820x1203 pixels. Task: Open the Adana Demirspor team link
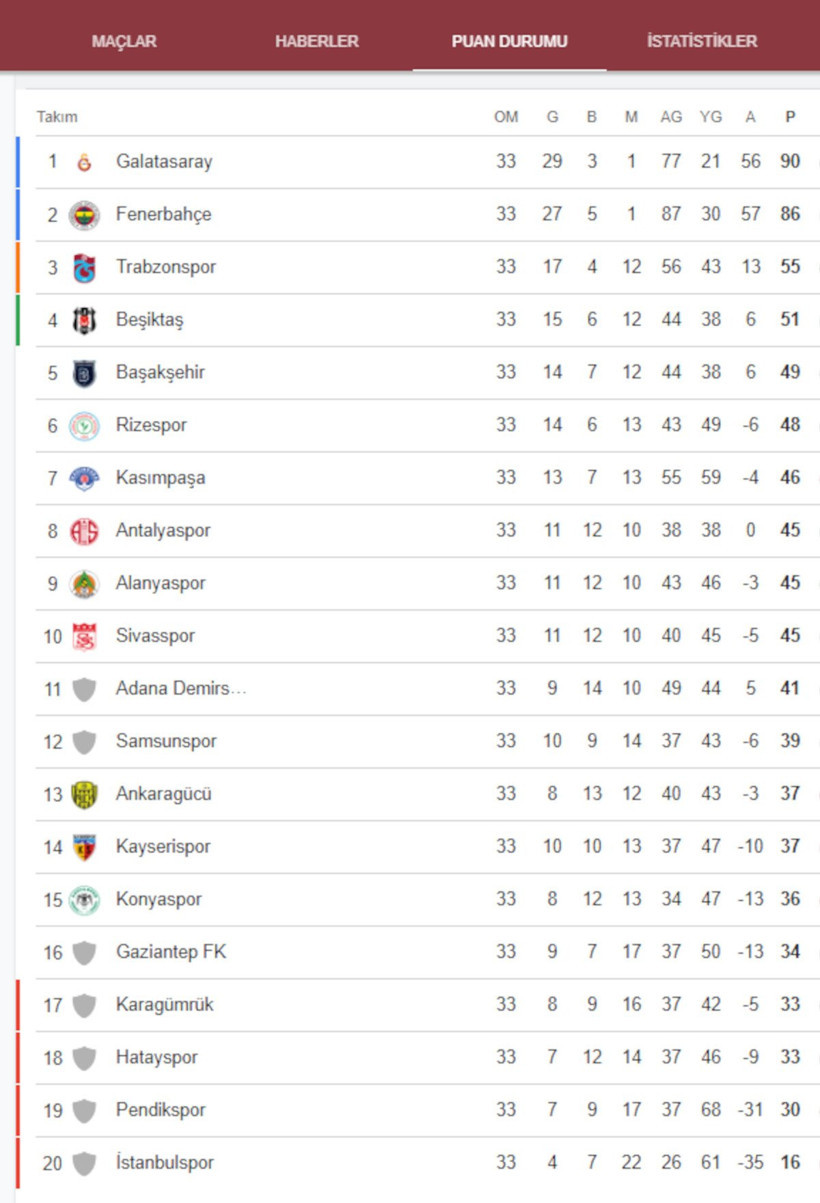pyautogui.click(x=181, y=688)
